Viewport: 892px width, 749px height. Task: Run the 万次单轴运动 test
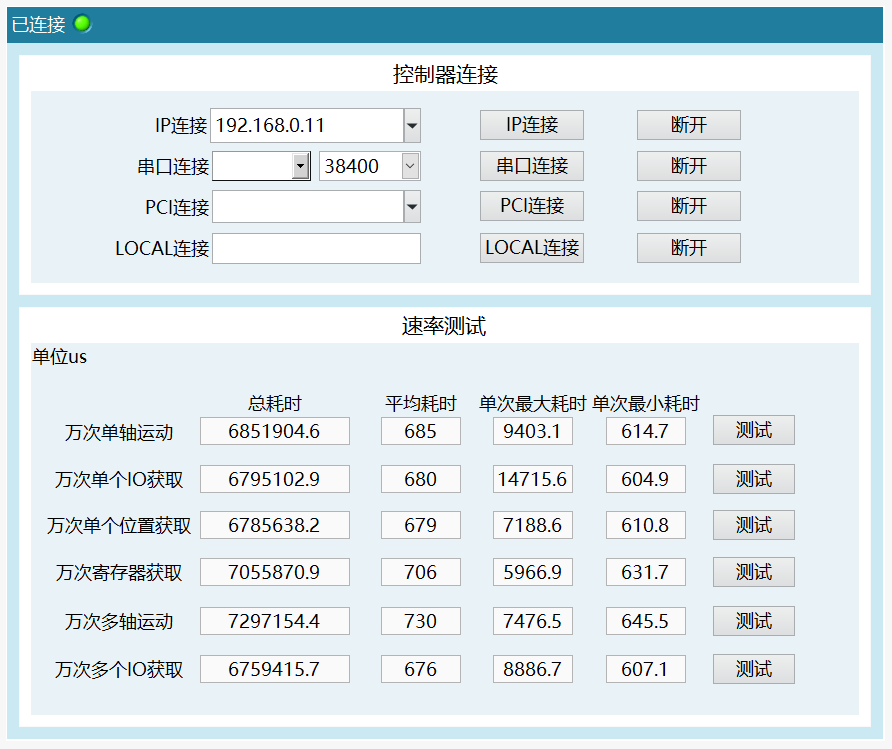(753, 431)
